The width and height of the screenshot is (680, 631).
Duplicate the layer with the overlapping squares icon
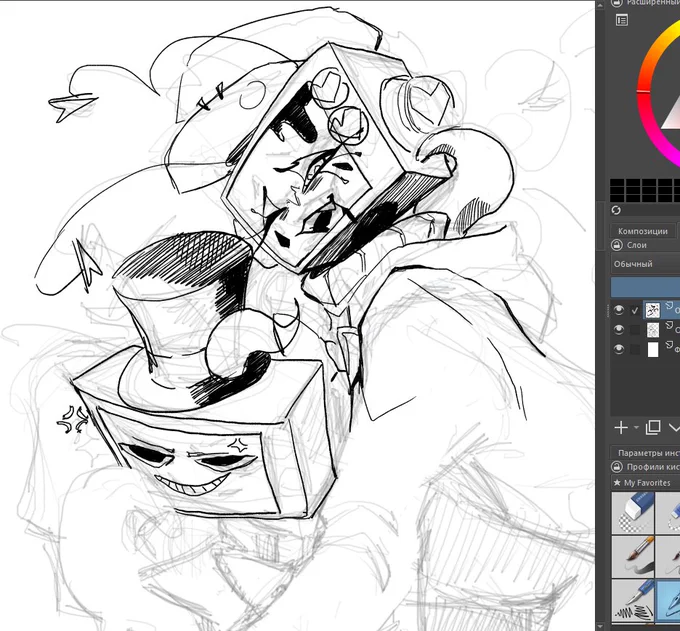pyautogui.click(x=653, y=428)
